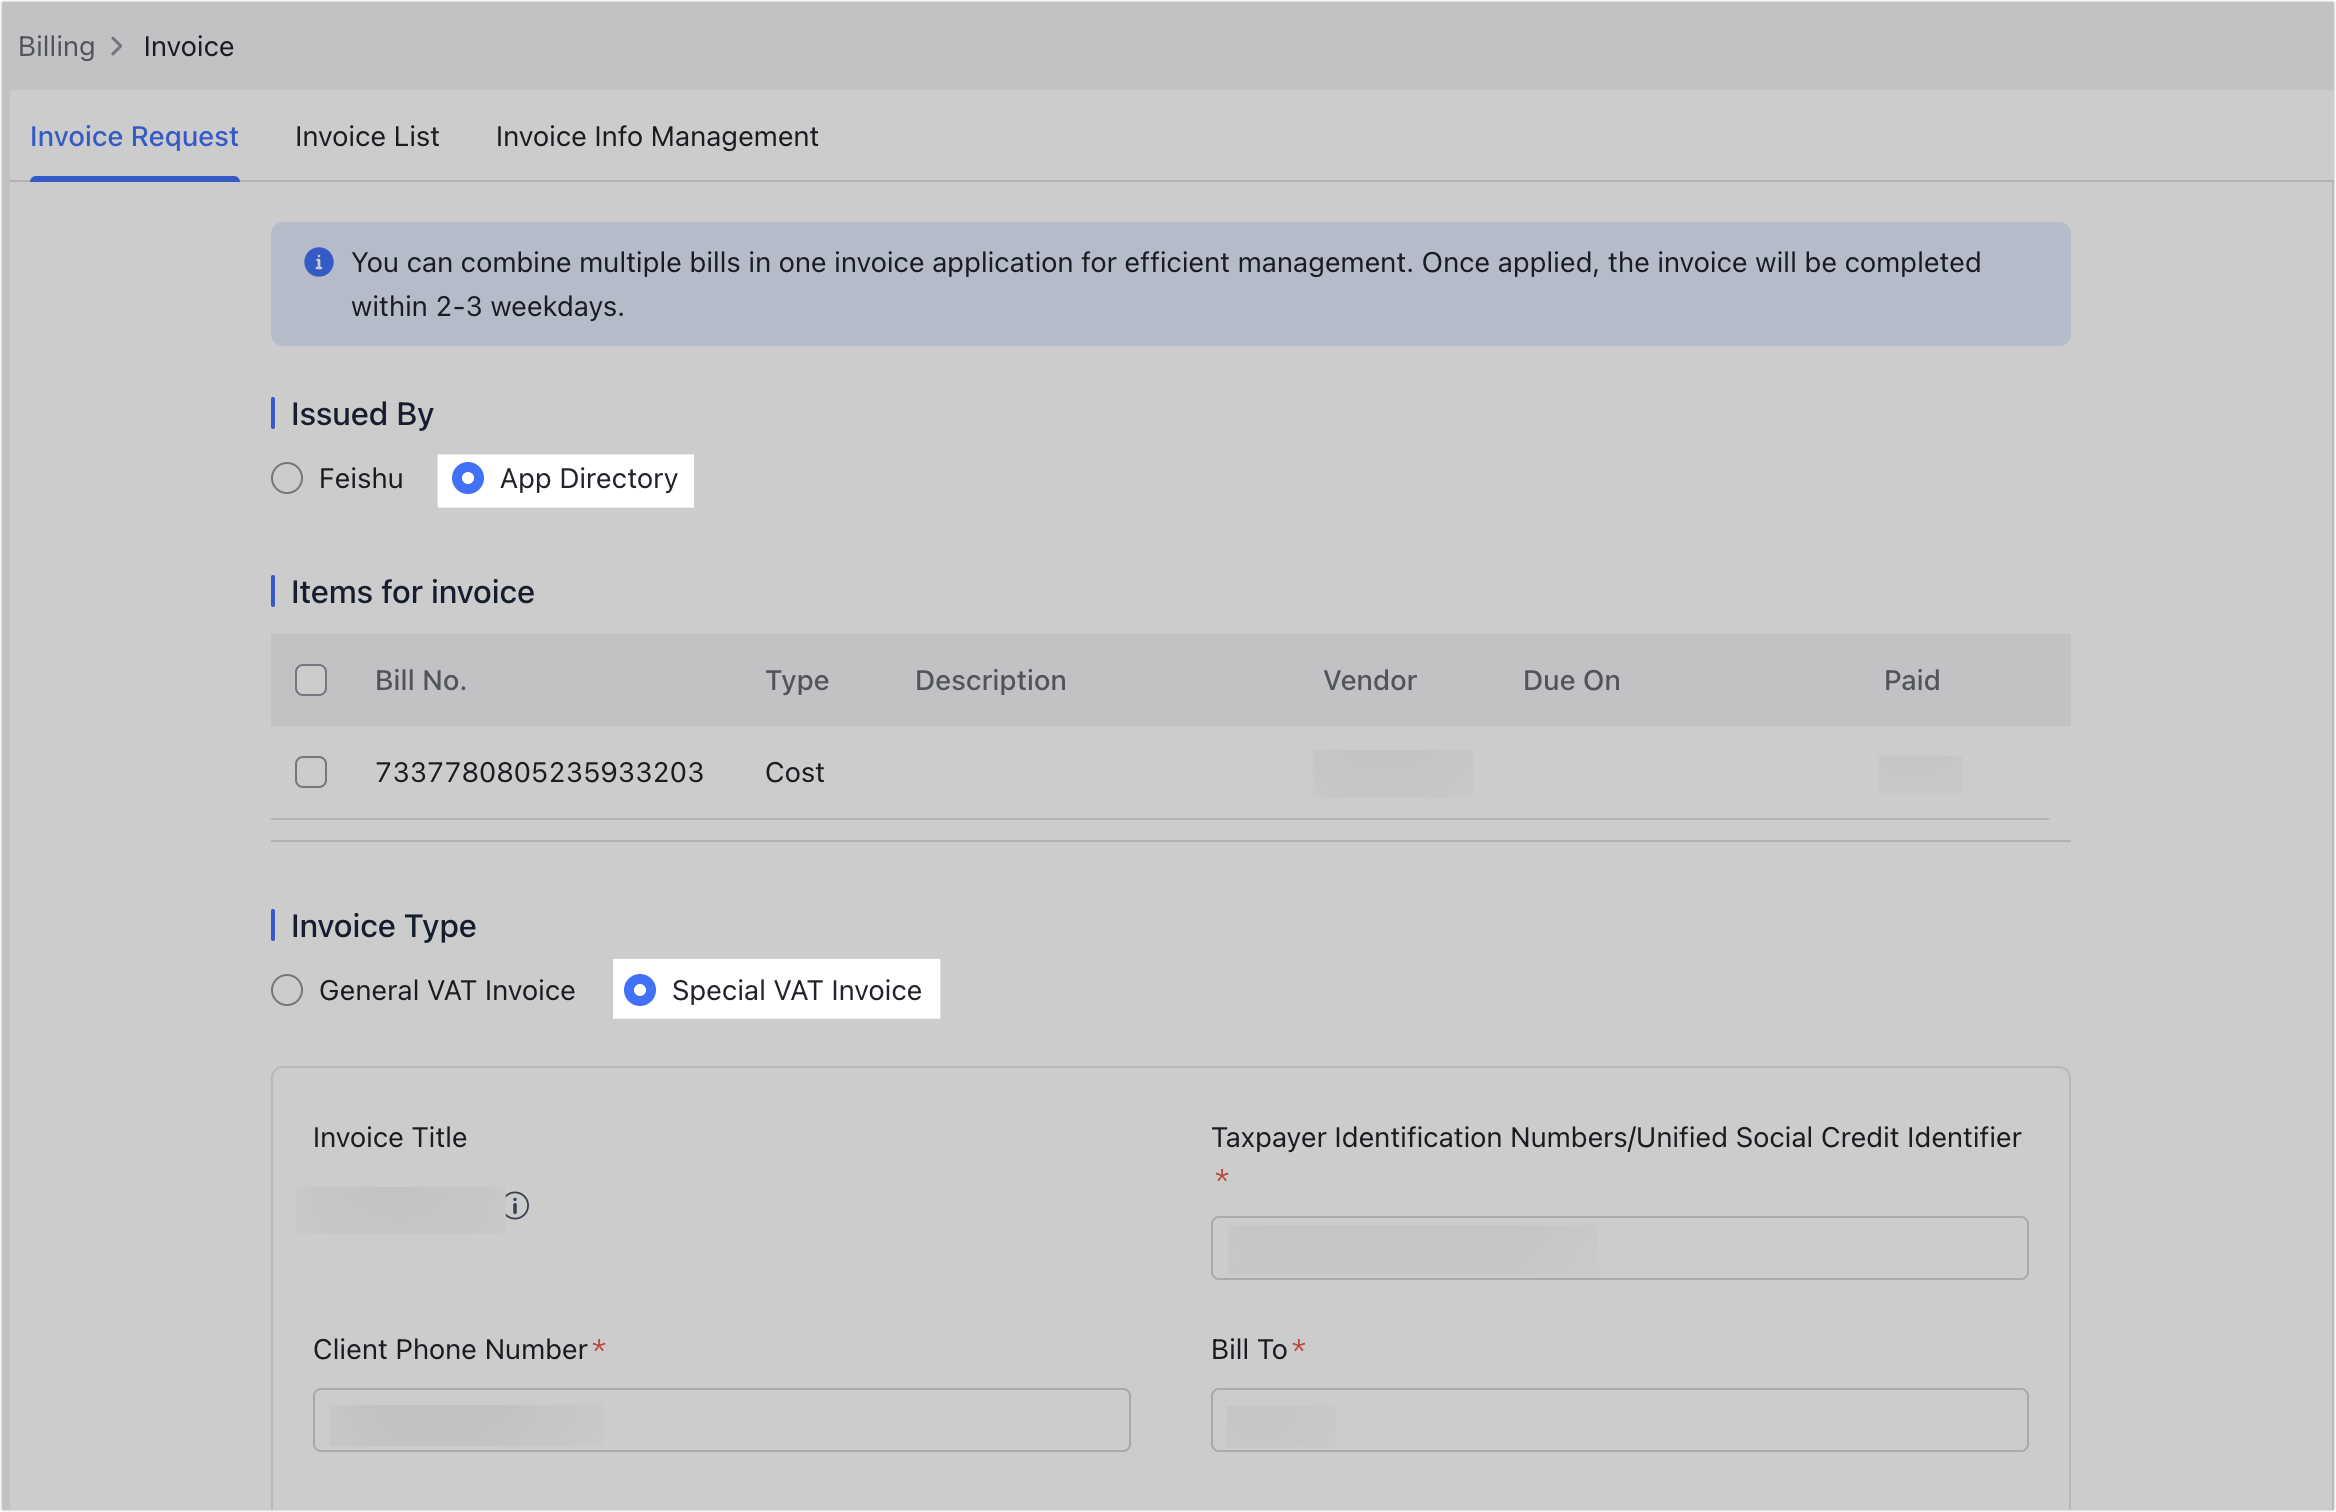Select the Special VAT Invoice option
Image resolution: width=2336 pixels, height=1512 pixels.
(640, 990)
